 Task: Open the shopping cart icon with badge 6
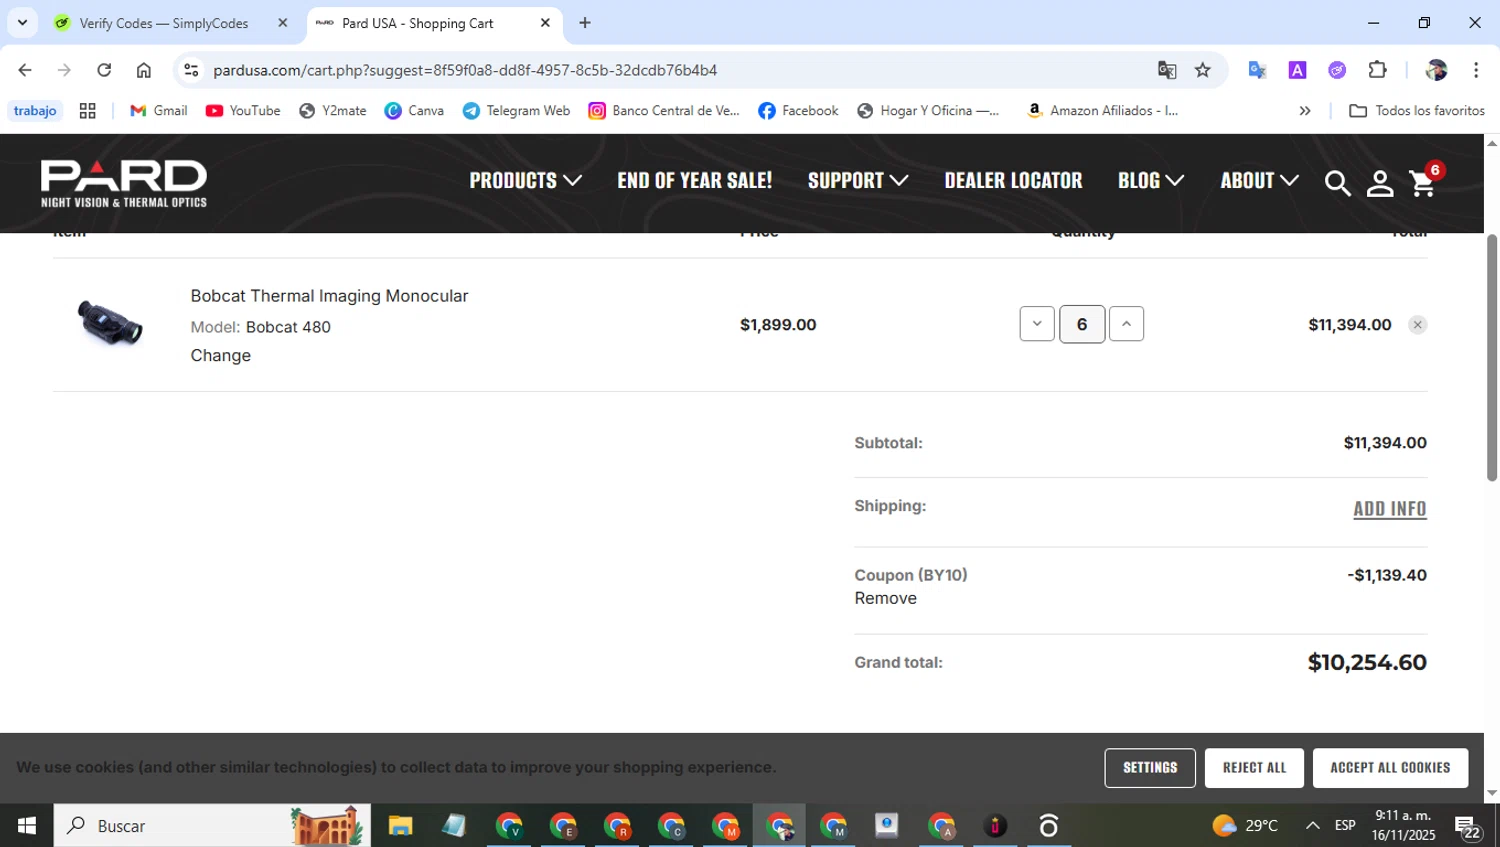[x=1425, y=181]
